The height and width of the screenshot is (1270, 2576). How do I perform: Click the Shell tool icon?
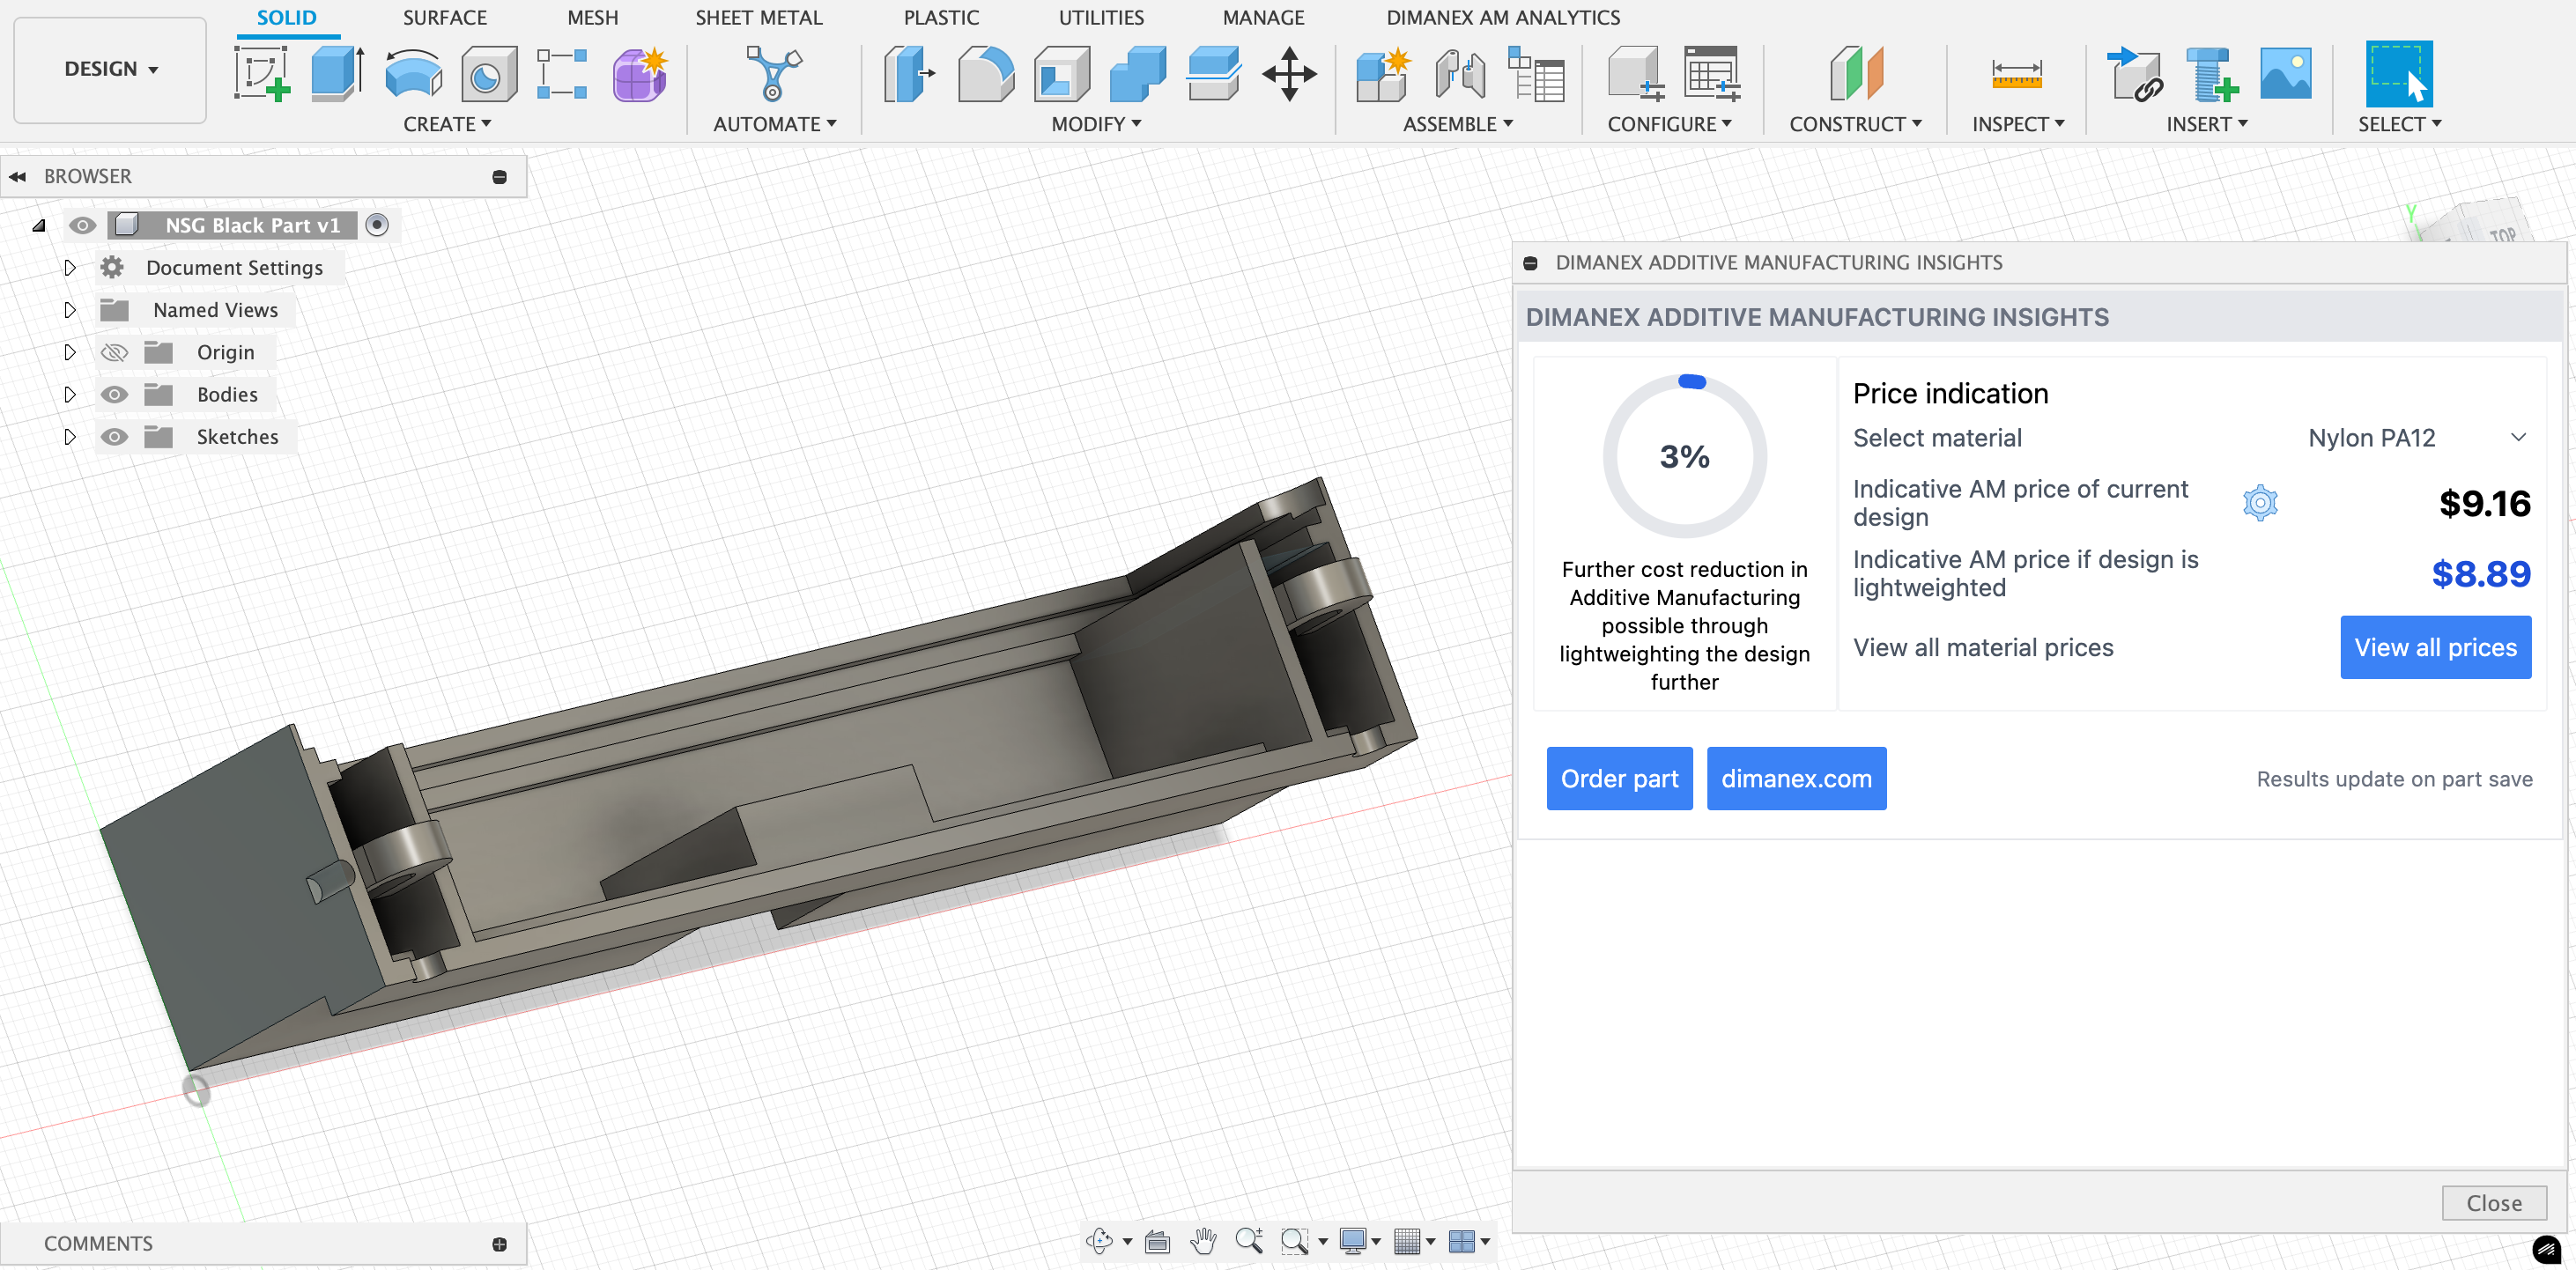pyautogui.click(x=1061, y=74)
